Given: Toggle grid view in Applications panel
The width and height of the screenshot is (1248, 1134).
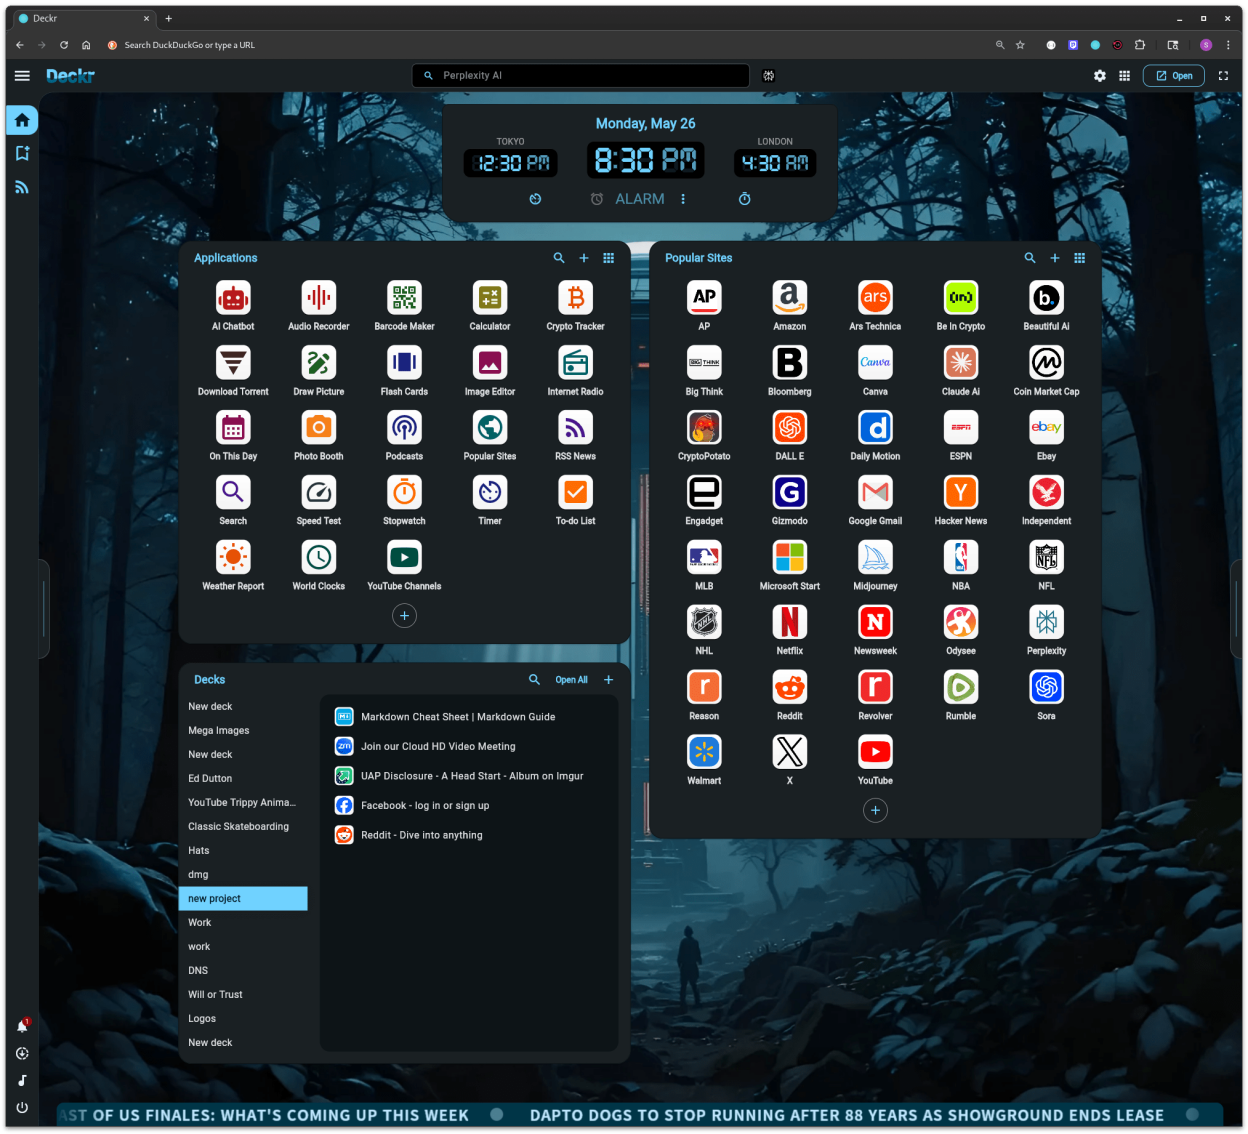Looking at the screenshot, I should (608, 258).
